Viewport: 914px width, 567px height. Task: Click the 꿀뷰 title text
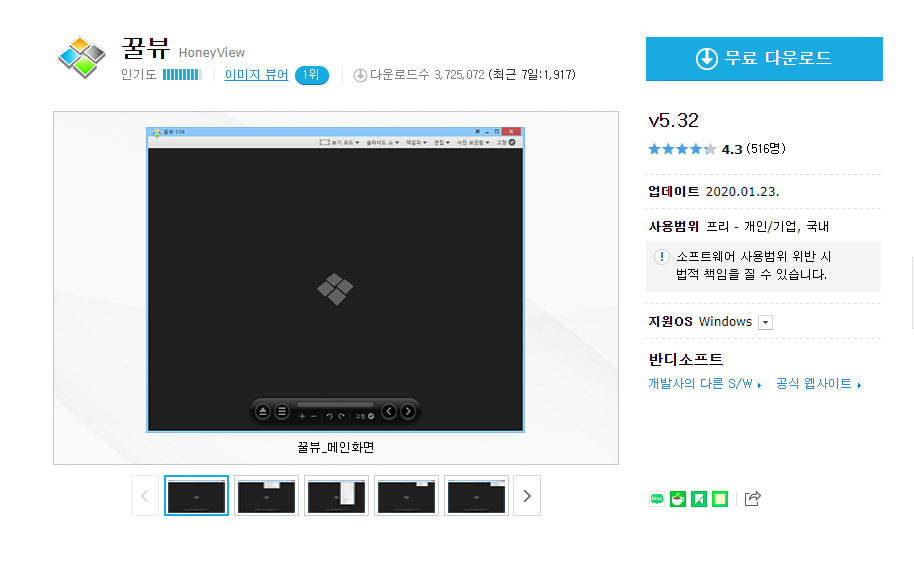tap(146, 48)
